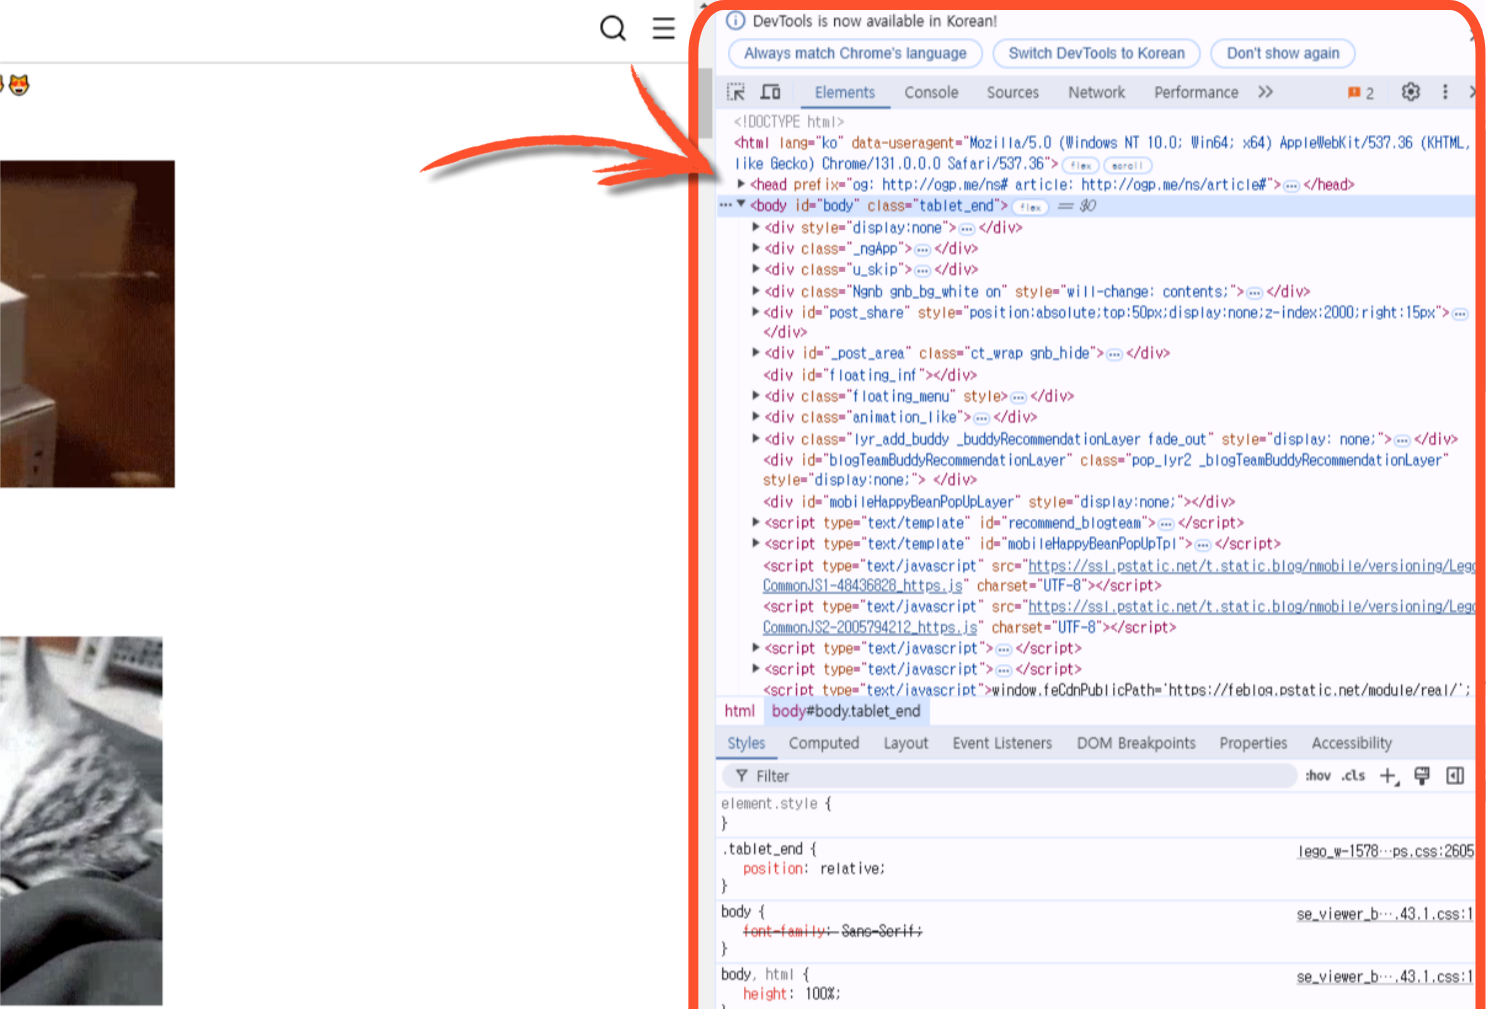Viewport: 1486px width, 1009px height.
Task: Click the ellipsis badge on the u_skip div
Action: coord(923,271)
